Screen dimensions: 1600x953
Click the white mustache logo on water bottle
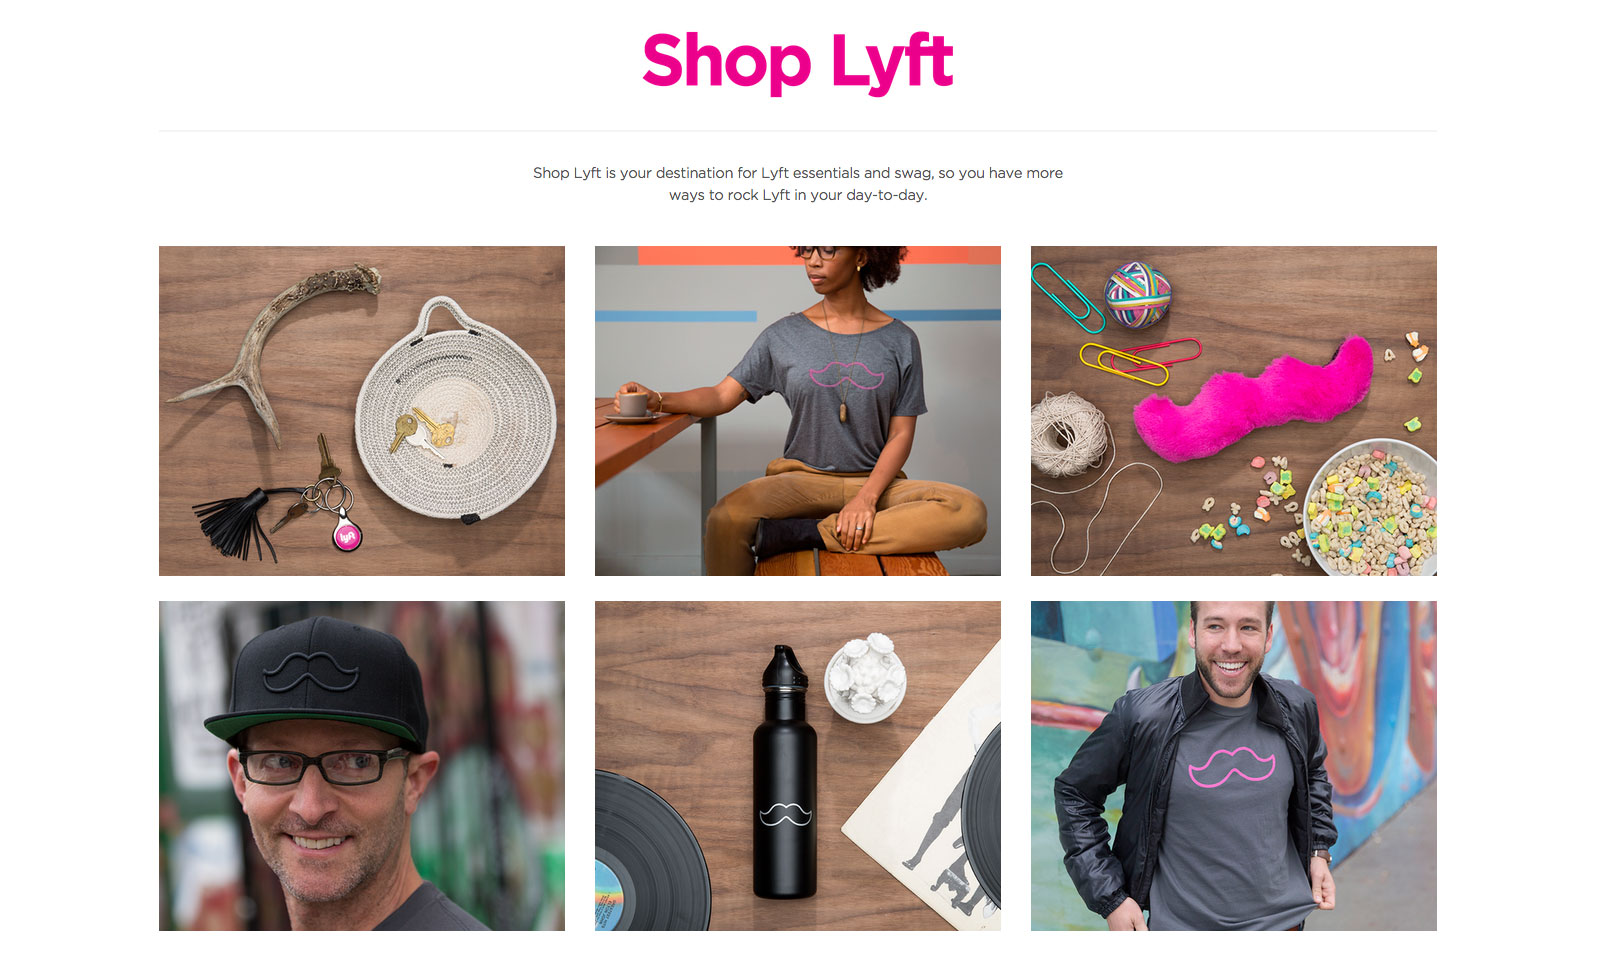click(x=785, y=815)
